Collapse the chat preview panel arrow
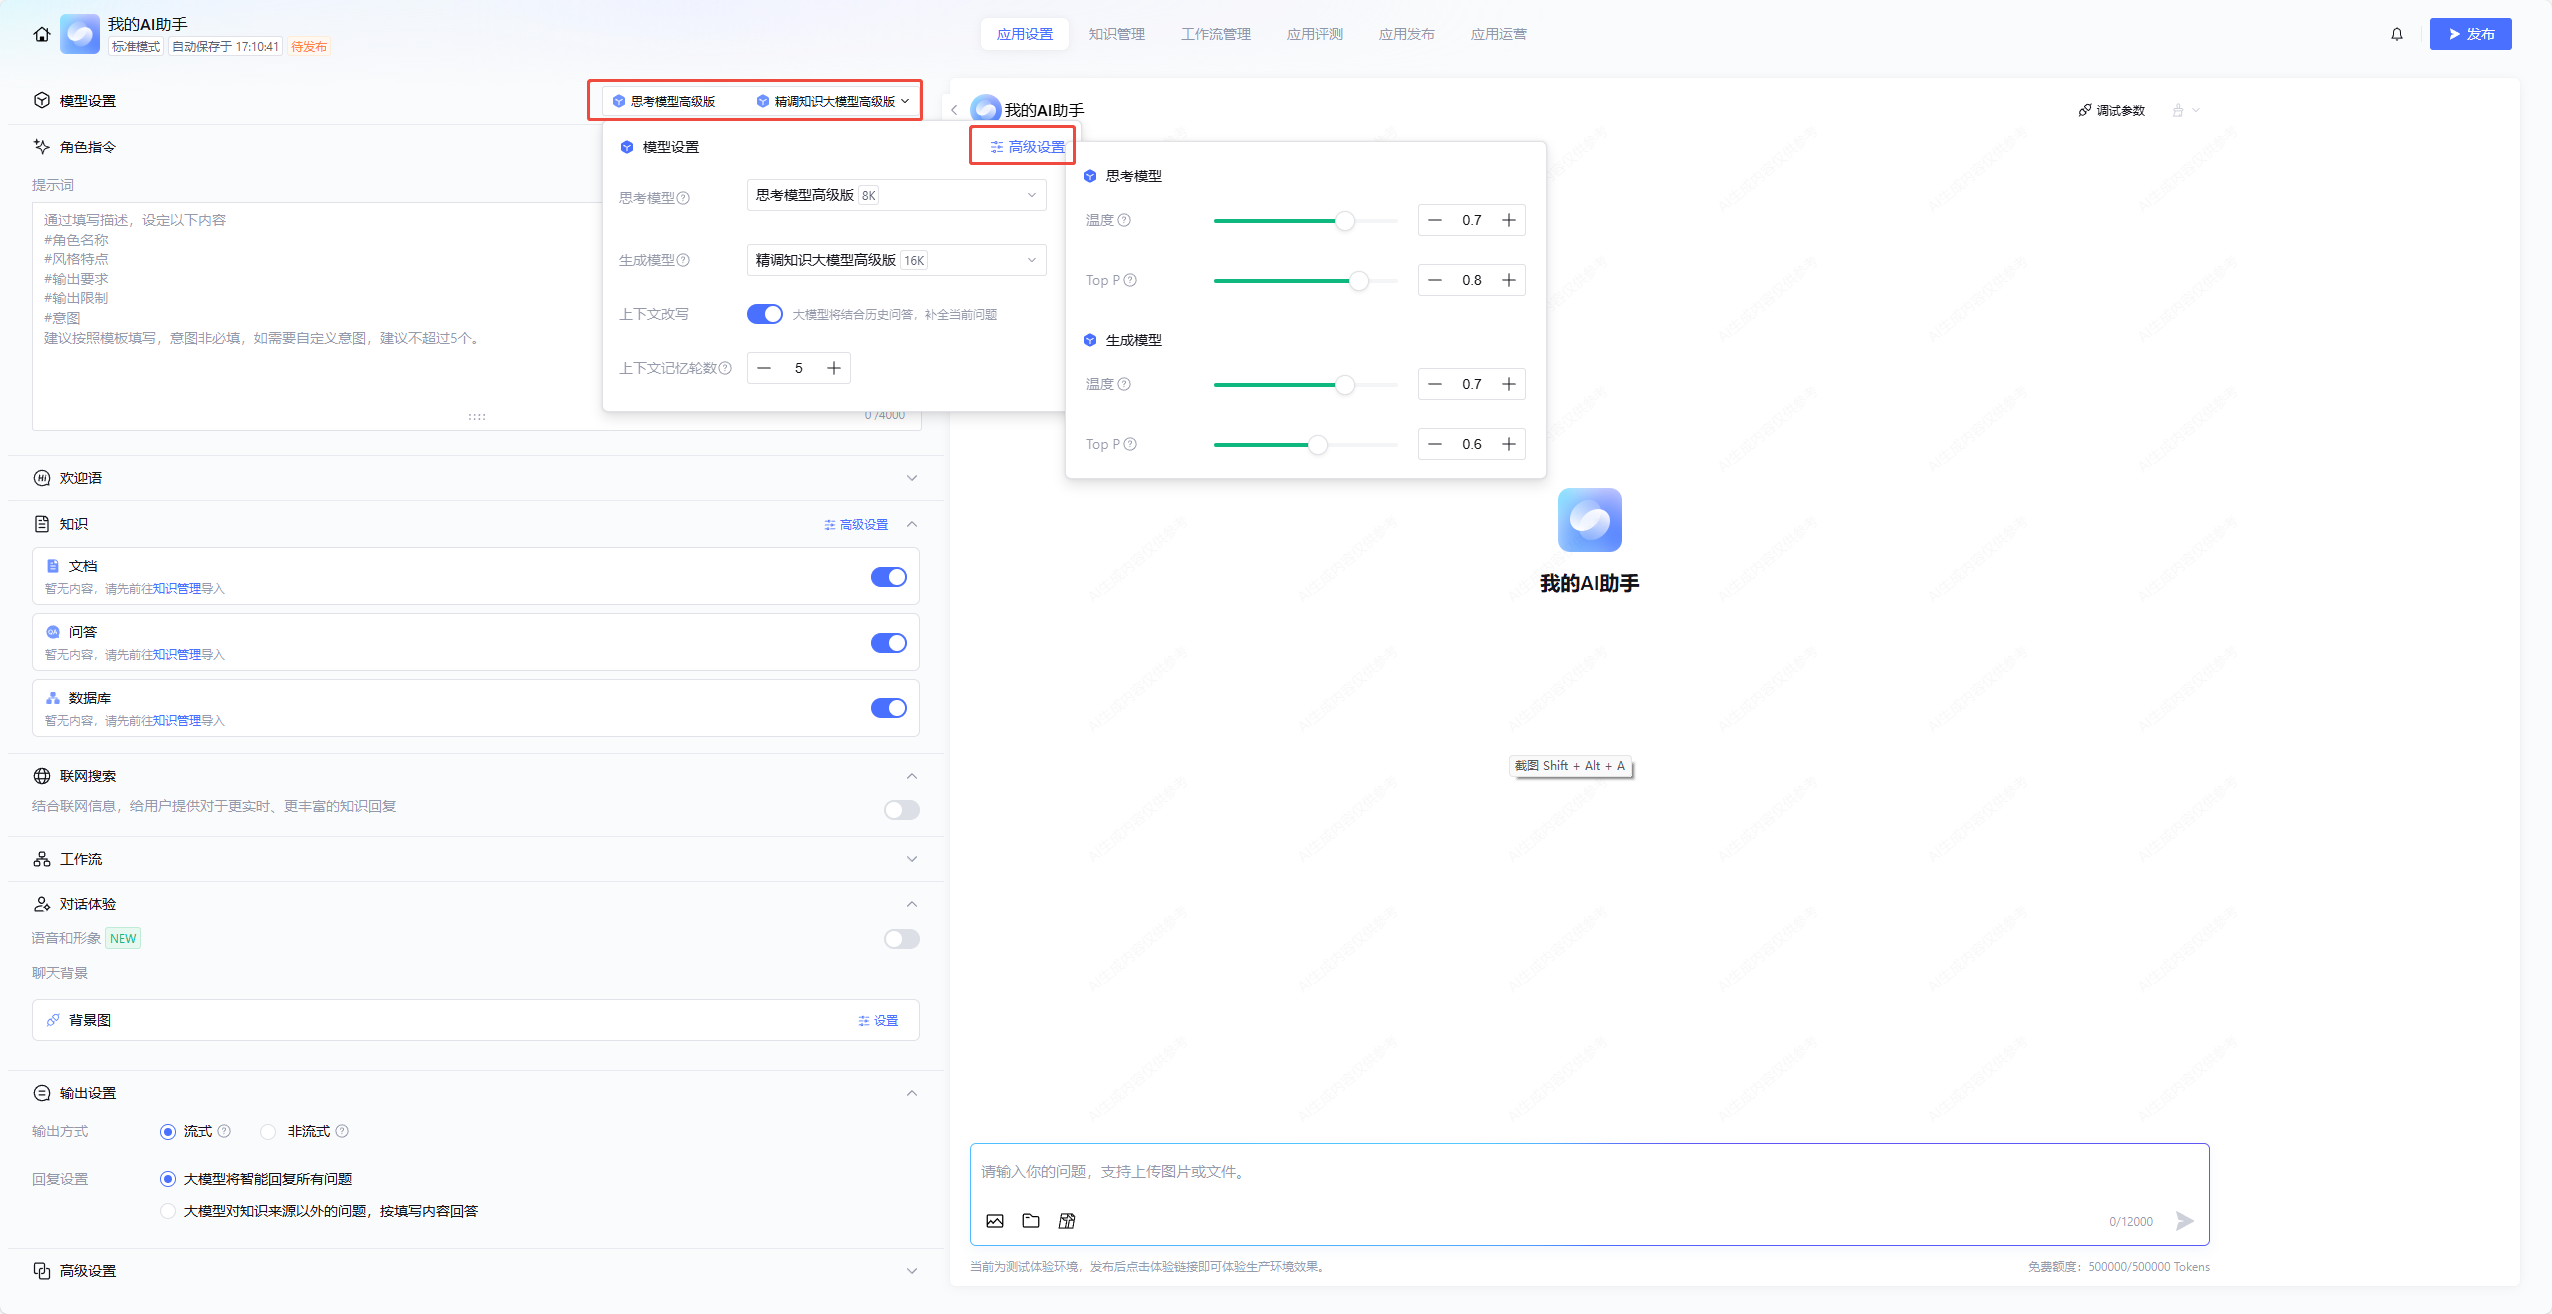The image size is (2552, 1314). point(954,110)
